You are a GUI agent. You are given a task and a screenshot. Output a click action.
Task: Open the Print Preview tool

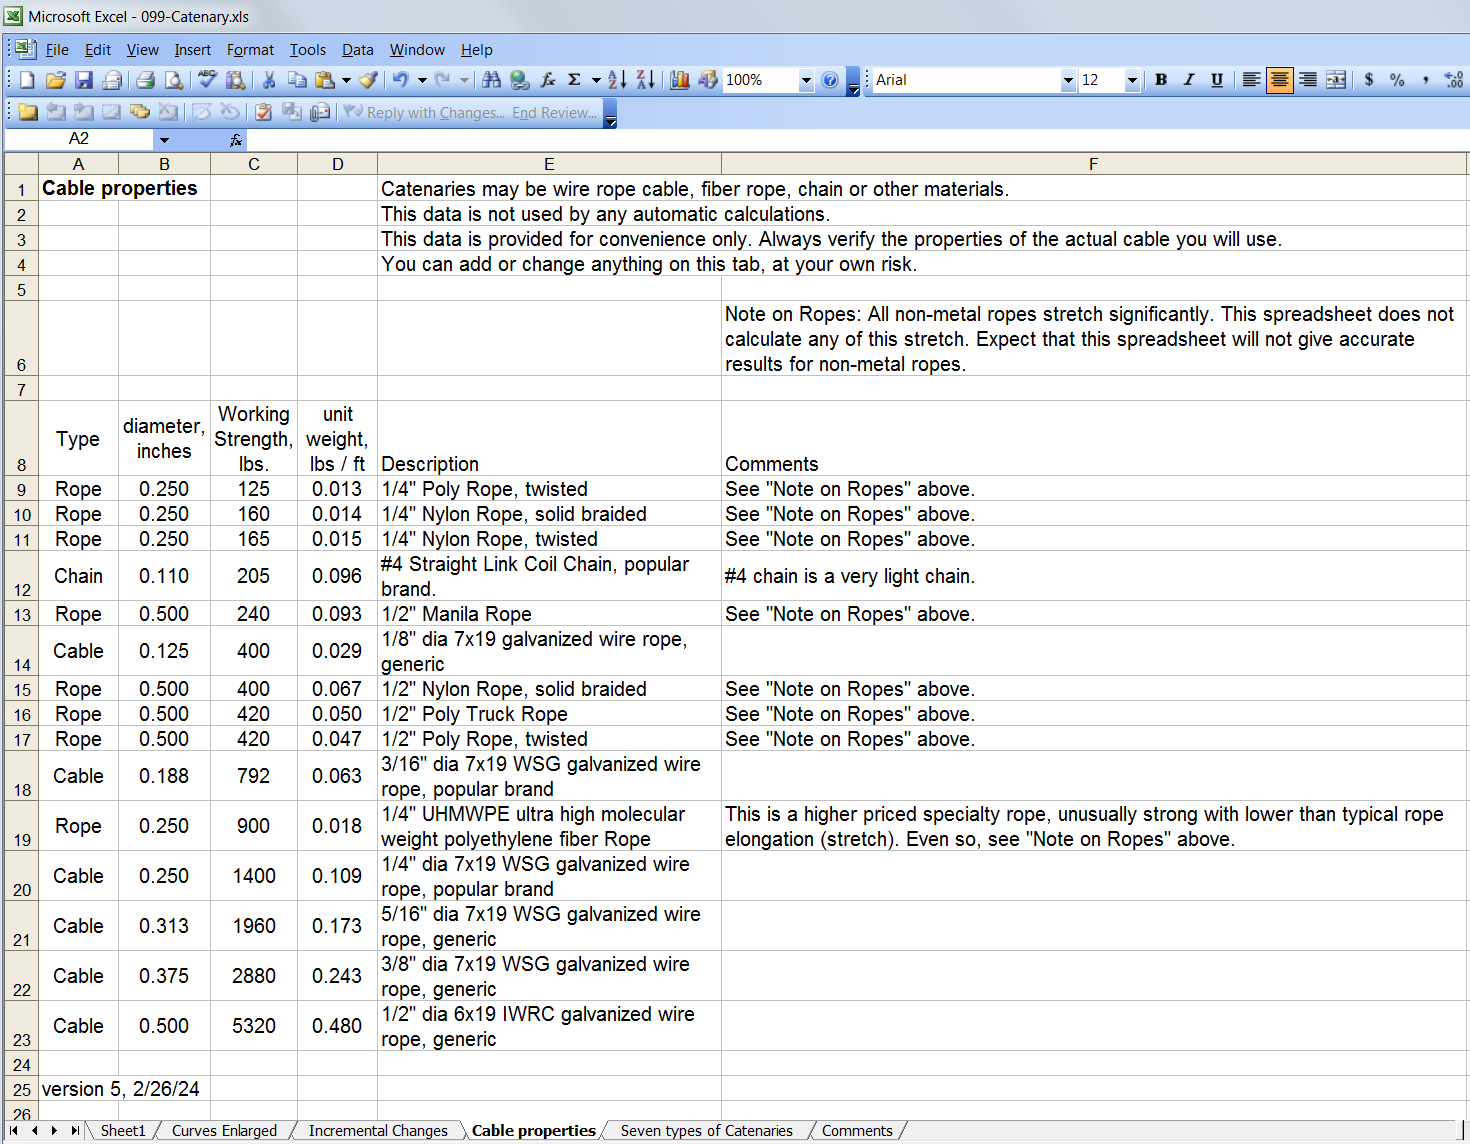point(174,80)
